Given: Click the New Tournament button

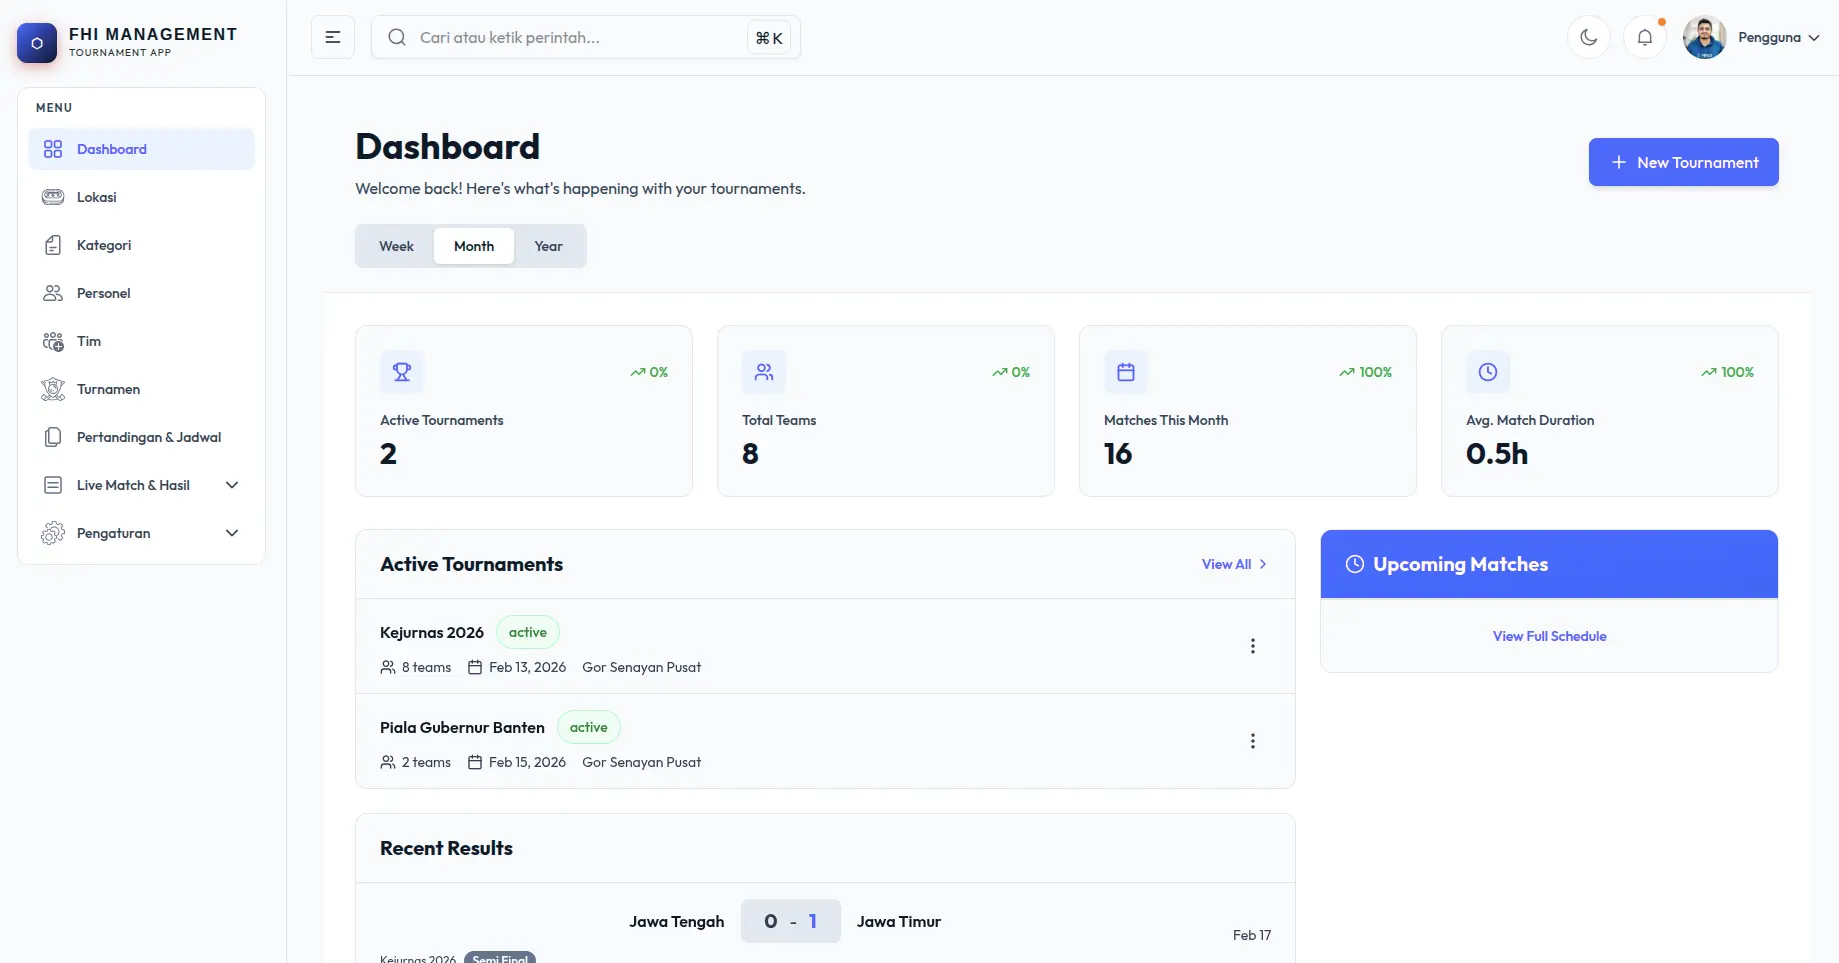Looking at the screenshot, I should pyautogui.click(x=1683, y=162).
